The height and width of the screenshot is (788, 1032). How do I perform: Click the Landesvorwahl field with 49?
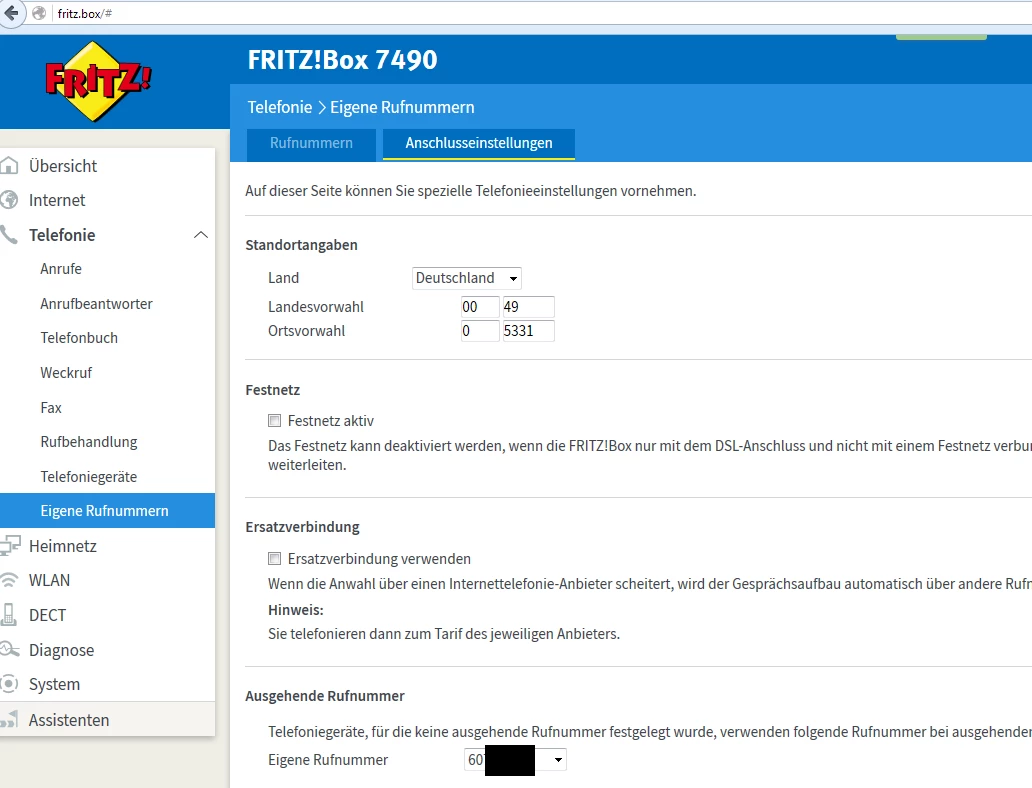tap(528, 307)
